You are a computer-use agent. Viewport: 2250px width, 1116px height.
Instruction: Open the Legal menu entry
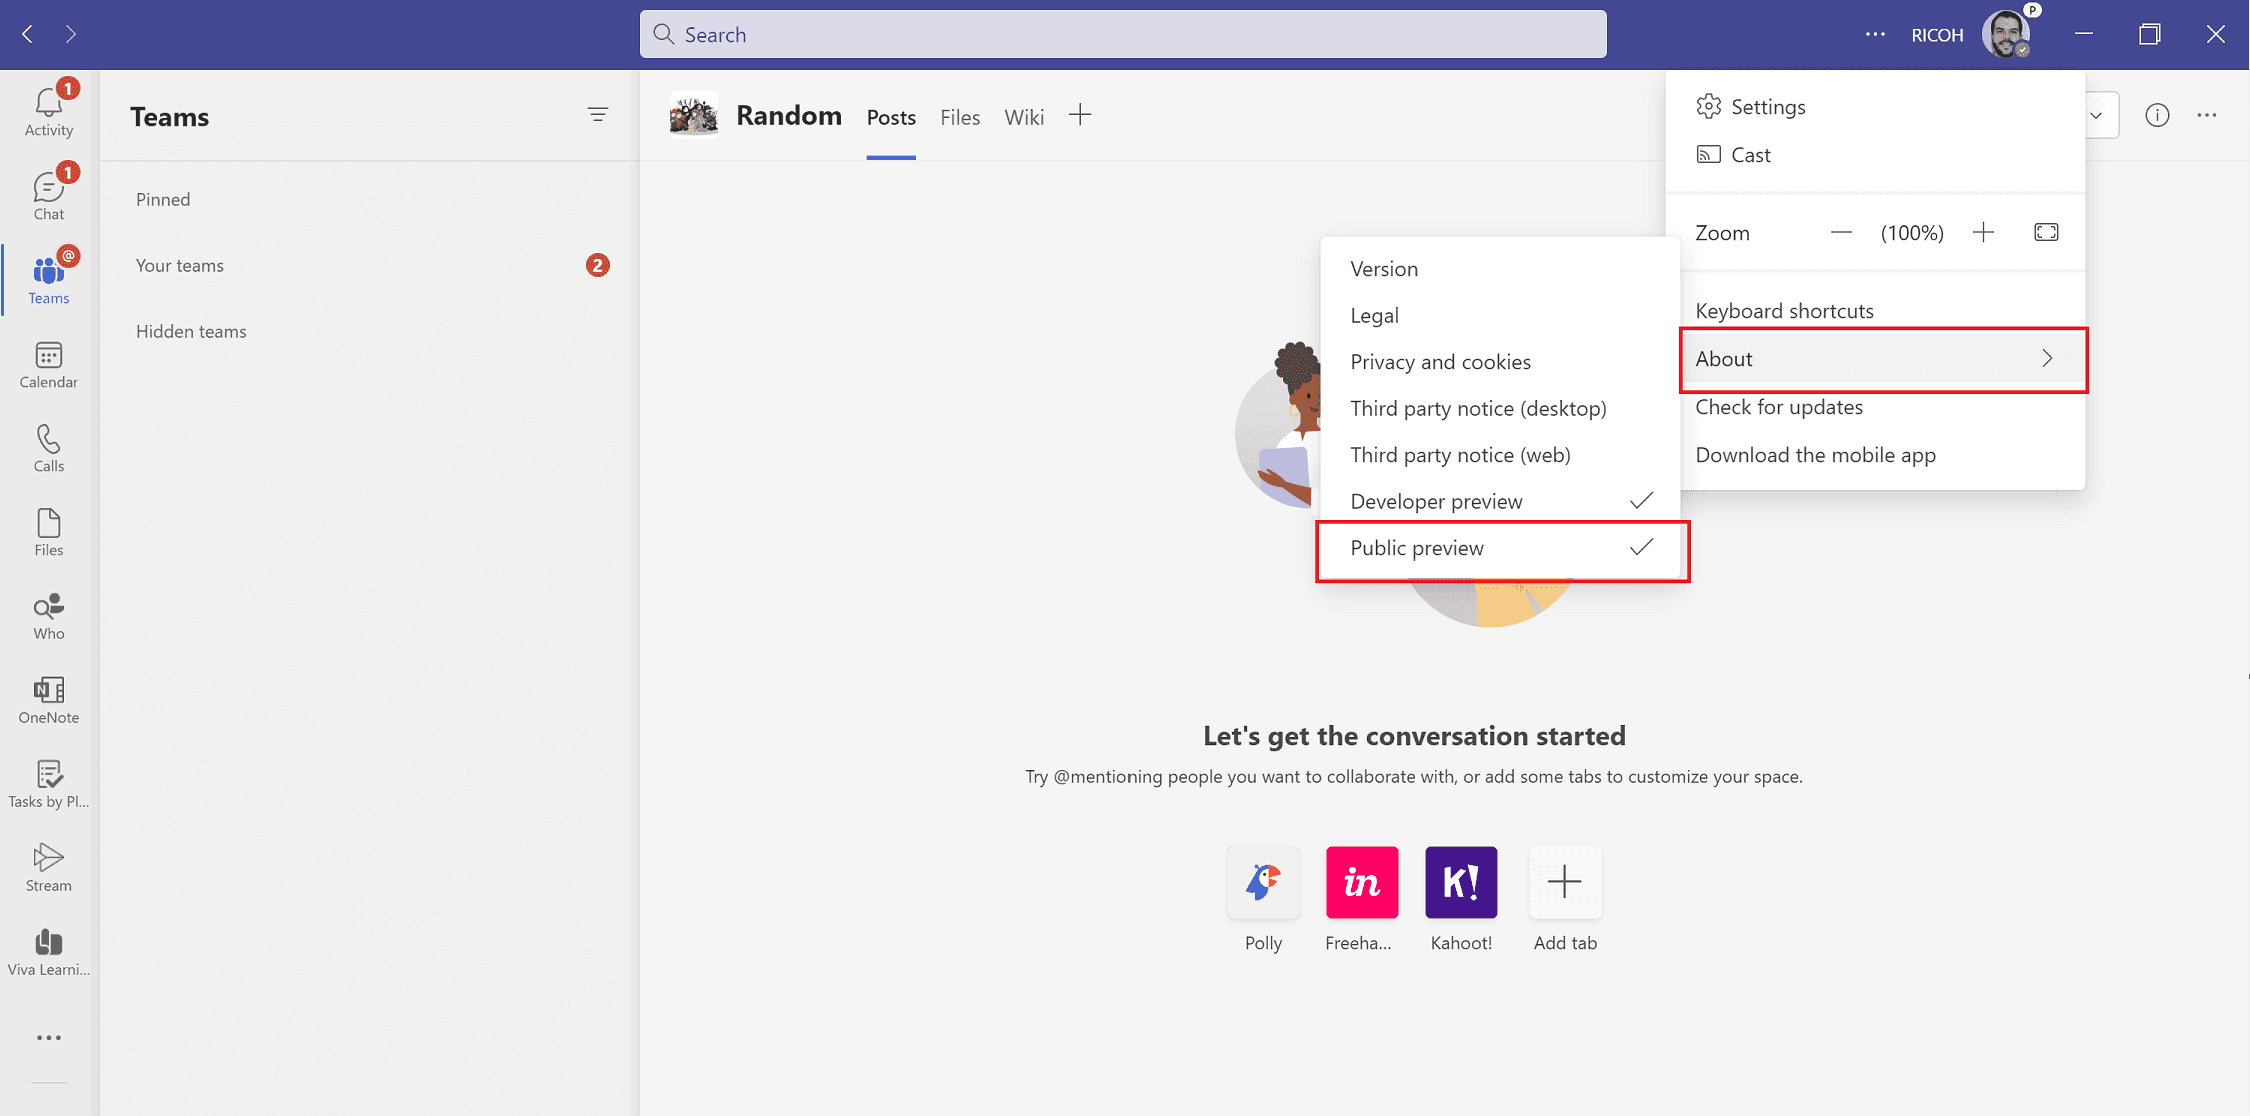(x=1502, y=315)
